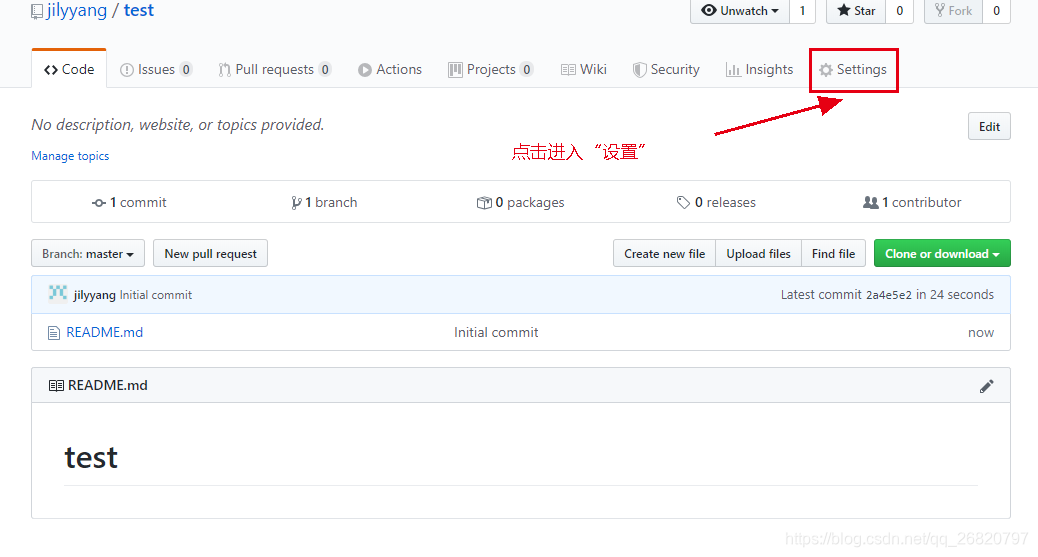View the 1 commit history link
The width and height of the screenshot is (1038, 557).
pos(129,203)
